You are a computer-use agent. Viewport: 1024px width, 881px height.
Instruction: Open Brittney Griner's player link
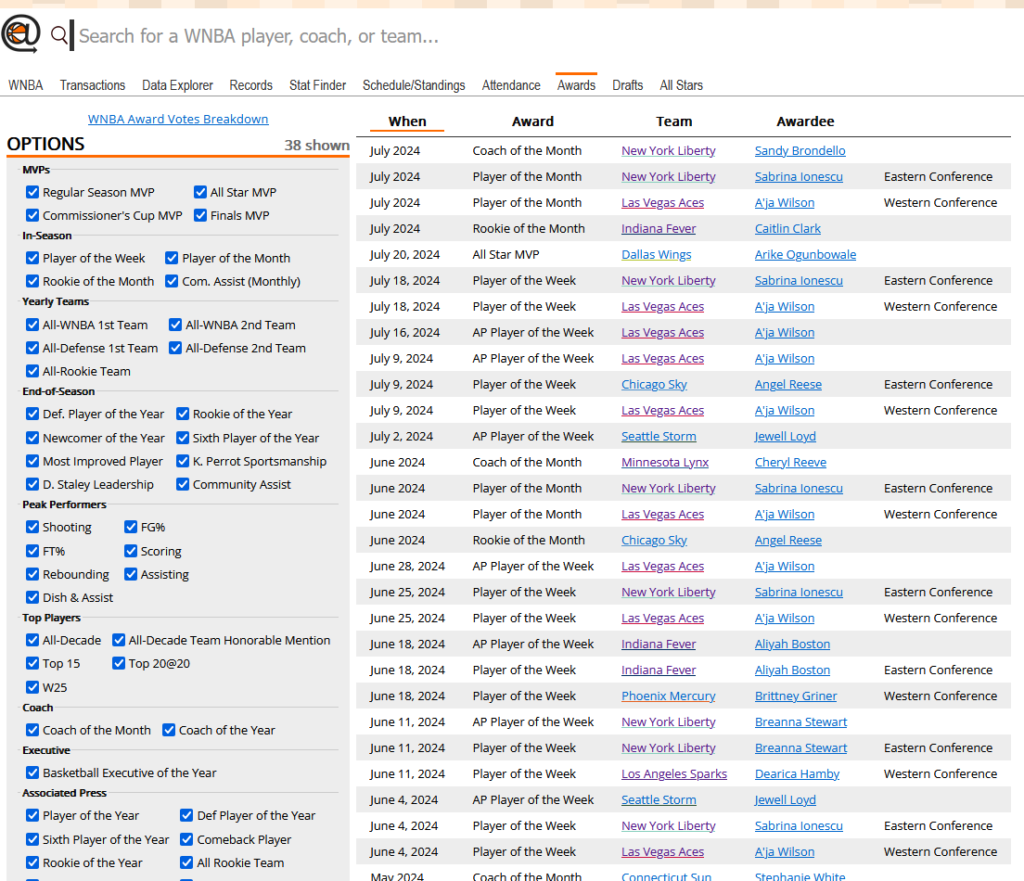tap(795, 696)
